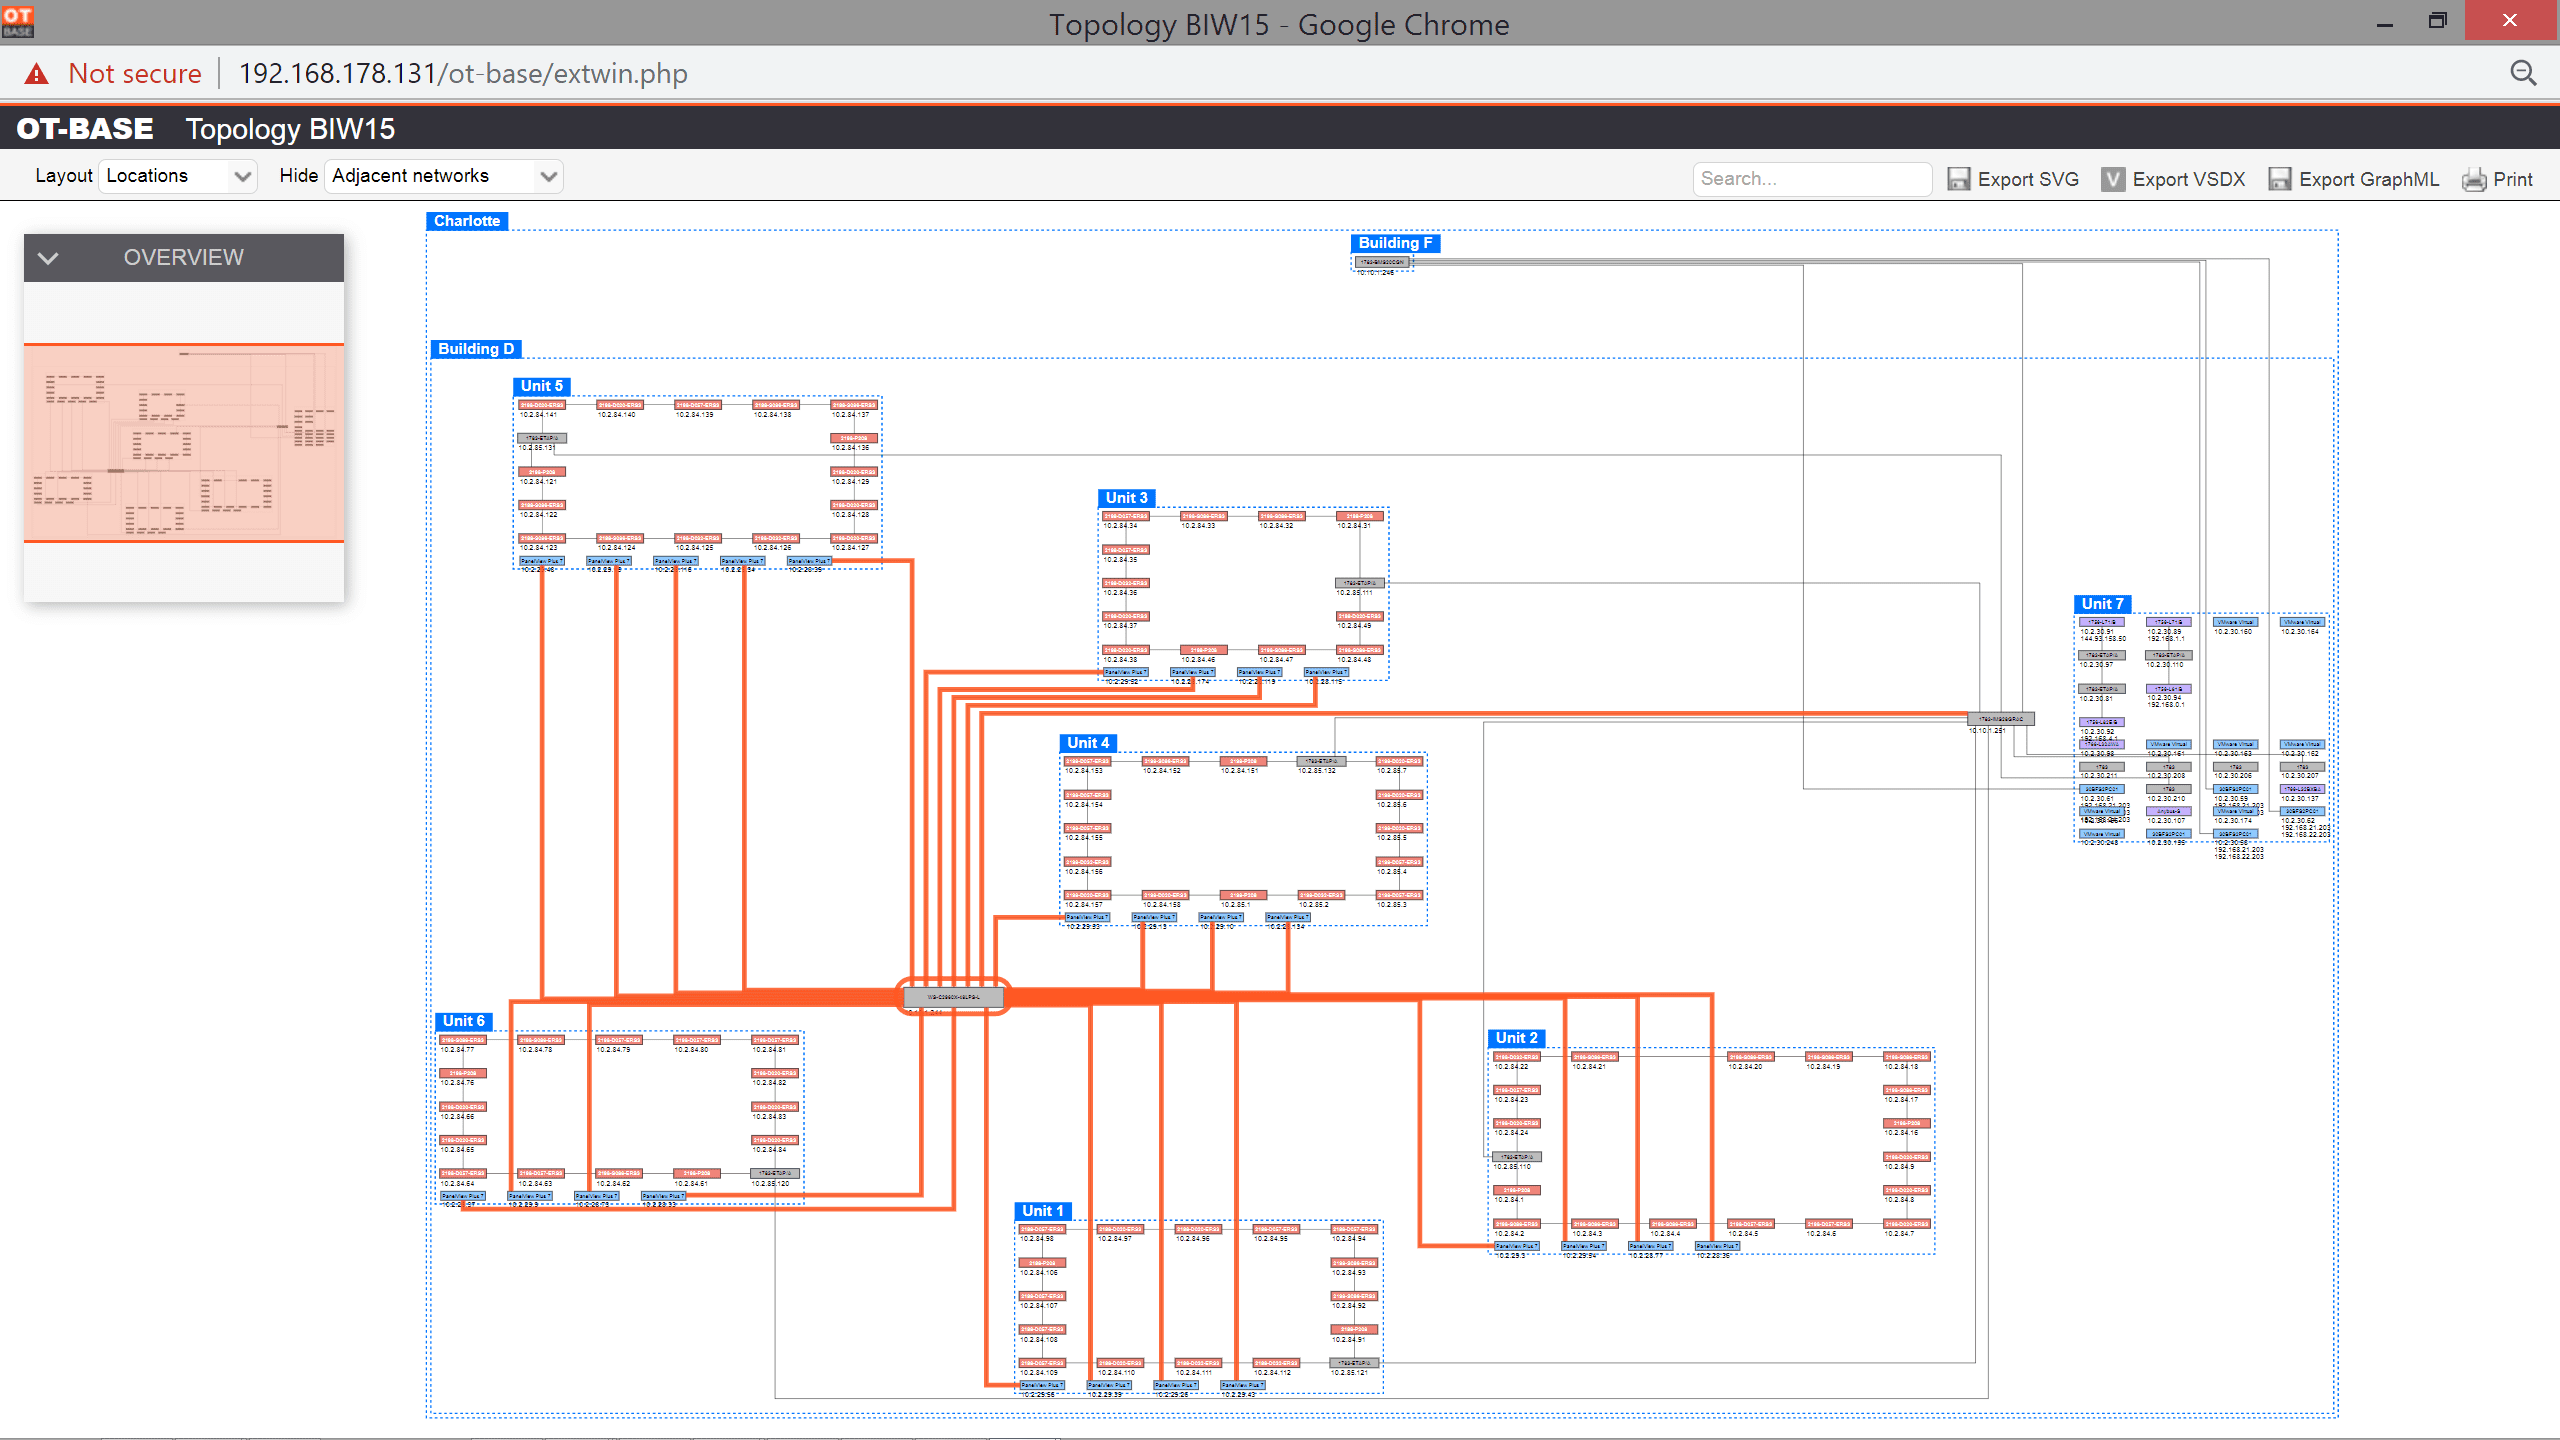Click Unit 7 controller node at 10.2.30.91
The image size is (2560, 1440).
[2102, 622]
